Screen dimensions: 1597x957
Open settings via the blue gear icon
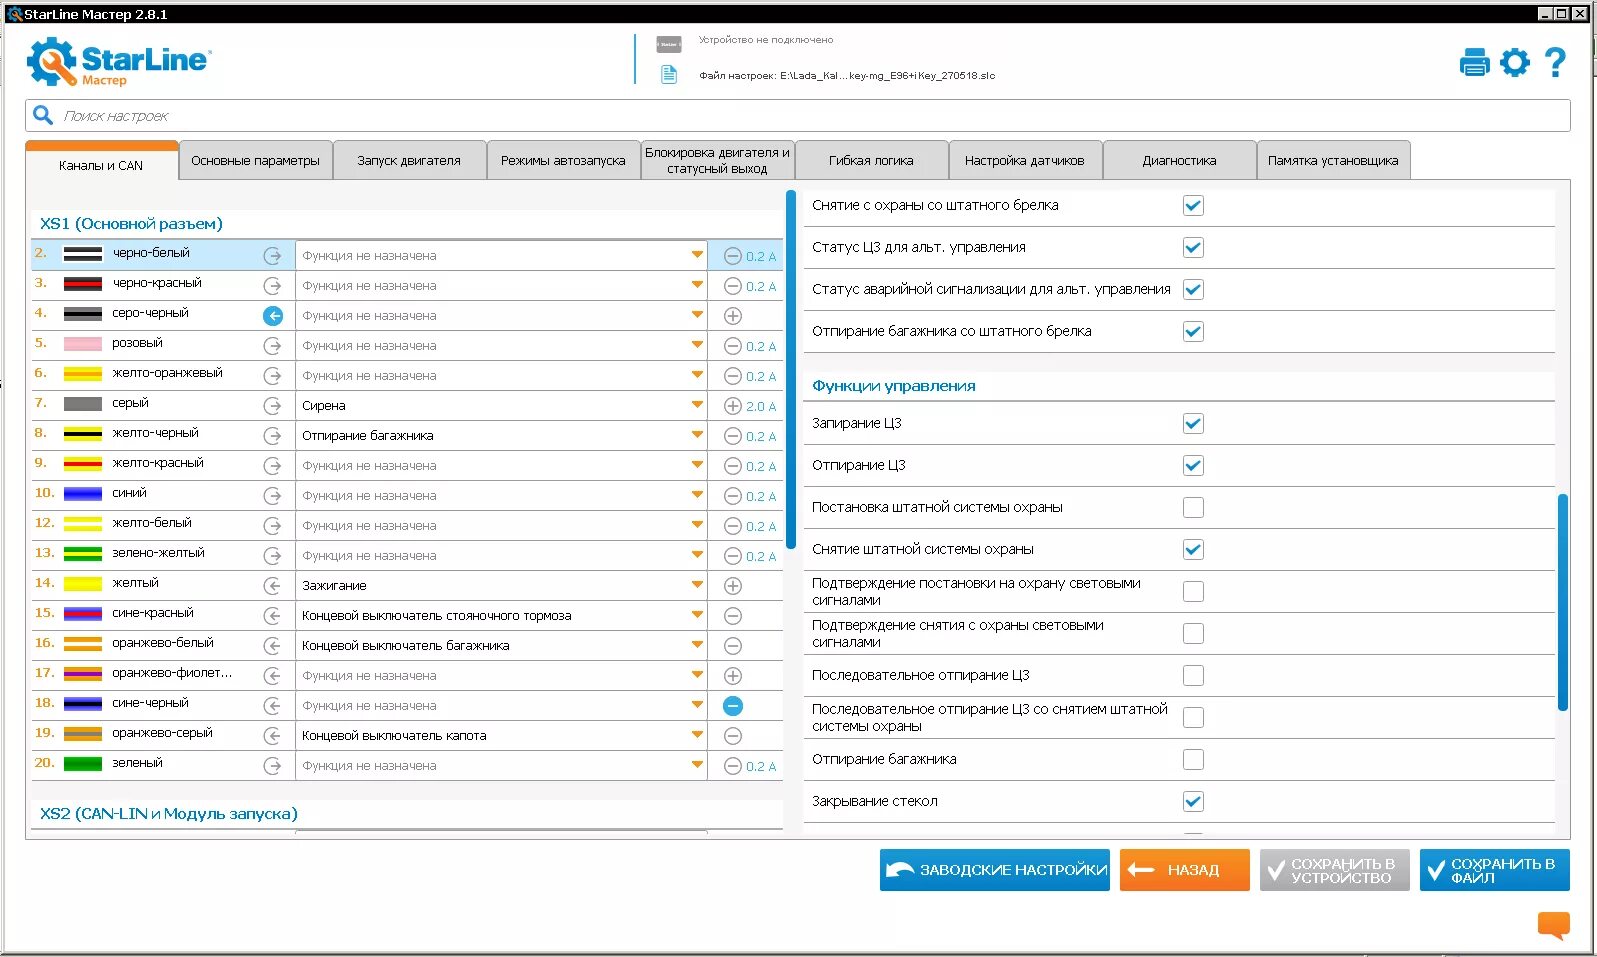click(1515, 62)
